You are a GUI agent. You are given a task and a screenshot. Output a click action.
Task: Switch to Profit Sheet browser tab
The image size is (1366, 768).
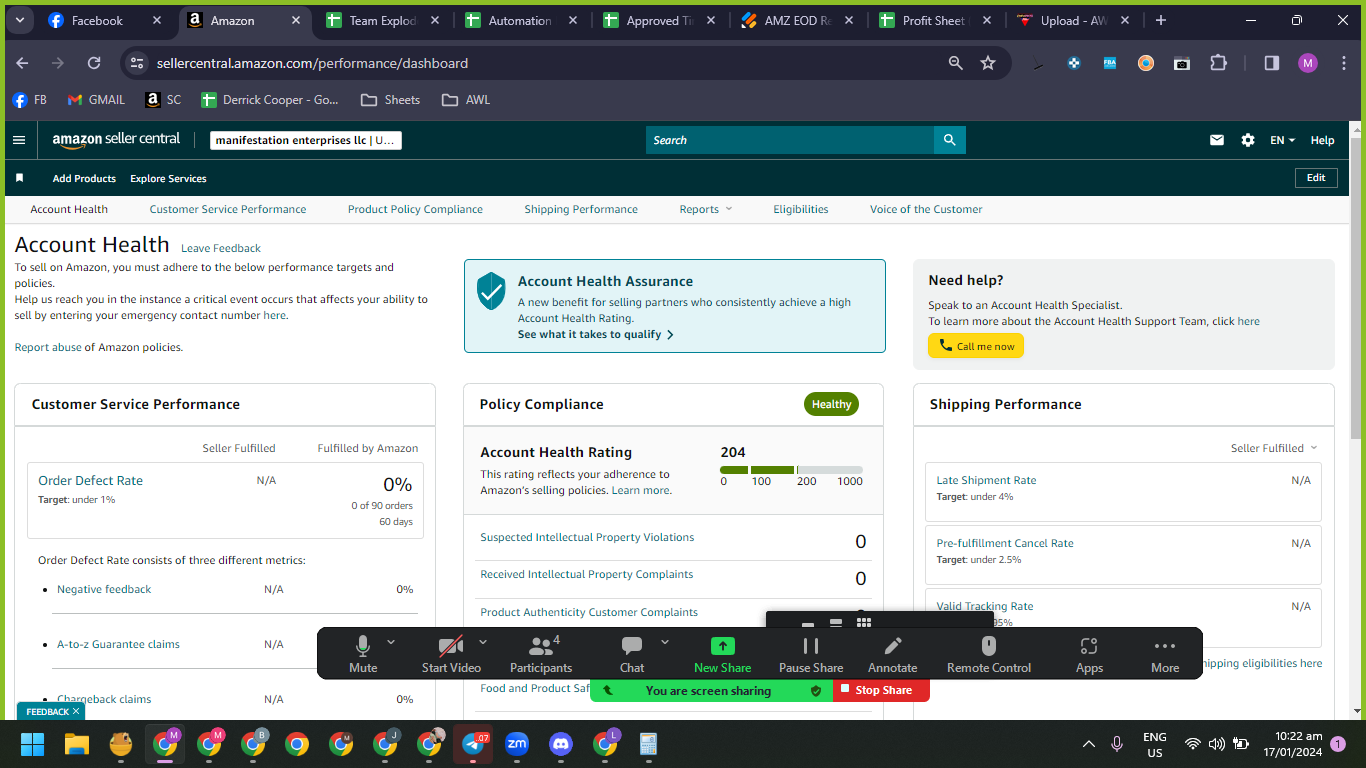(x=935, y=20)
